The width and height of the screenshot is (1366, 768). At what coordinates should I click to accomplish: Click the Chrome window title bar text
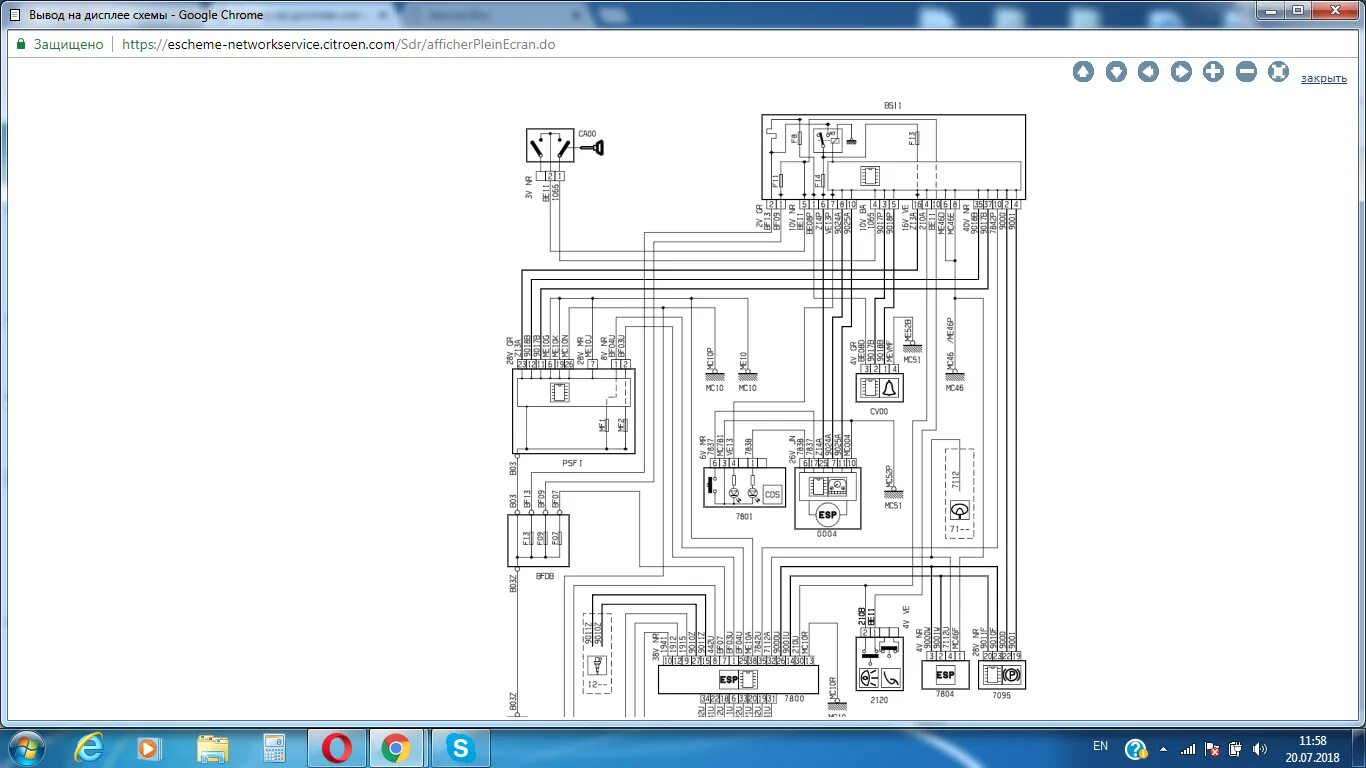(146, 15)
